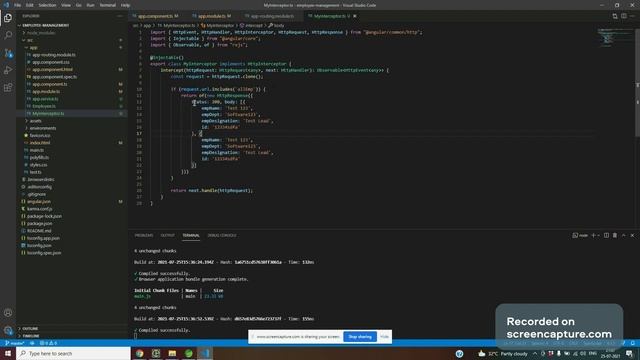Click the open changes icon in the editor title bar
The height and width of the screenshot is (360, 640).
[x=615, y=16]
